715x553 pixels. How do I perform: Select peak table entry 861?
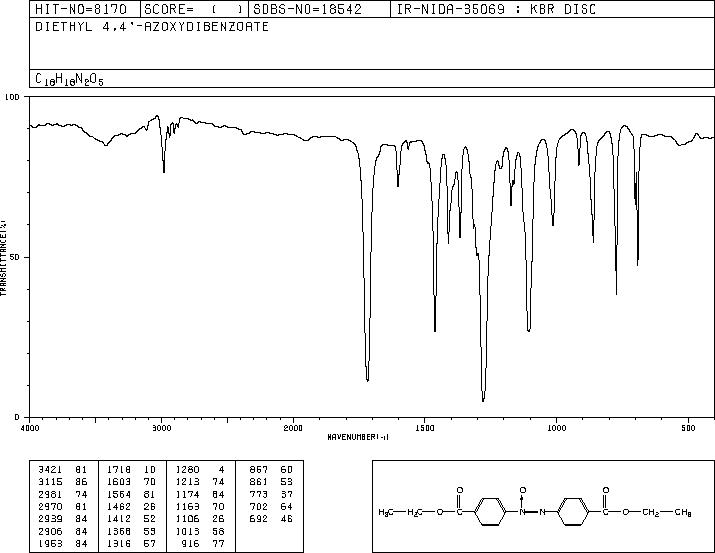(259, 482)
